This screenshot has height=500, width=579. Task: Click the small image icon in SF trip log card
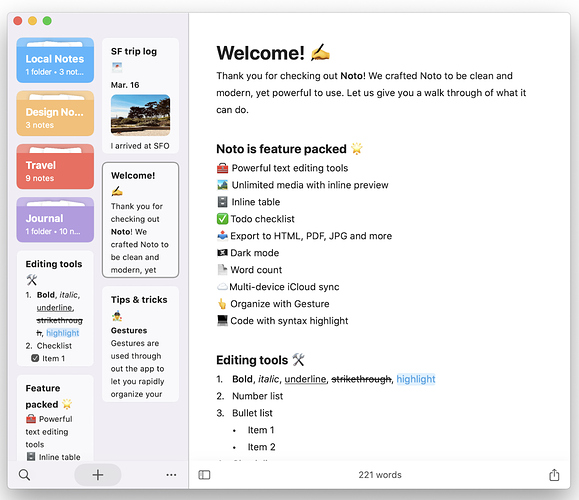click(117, 67)
